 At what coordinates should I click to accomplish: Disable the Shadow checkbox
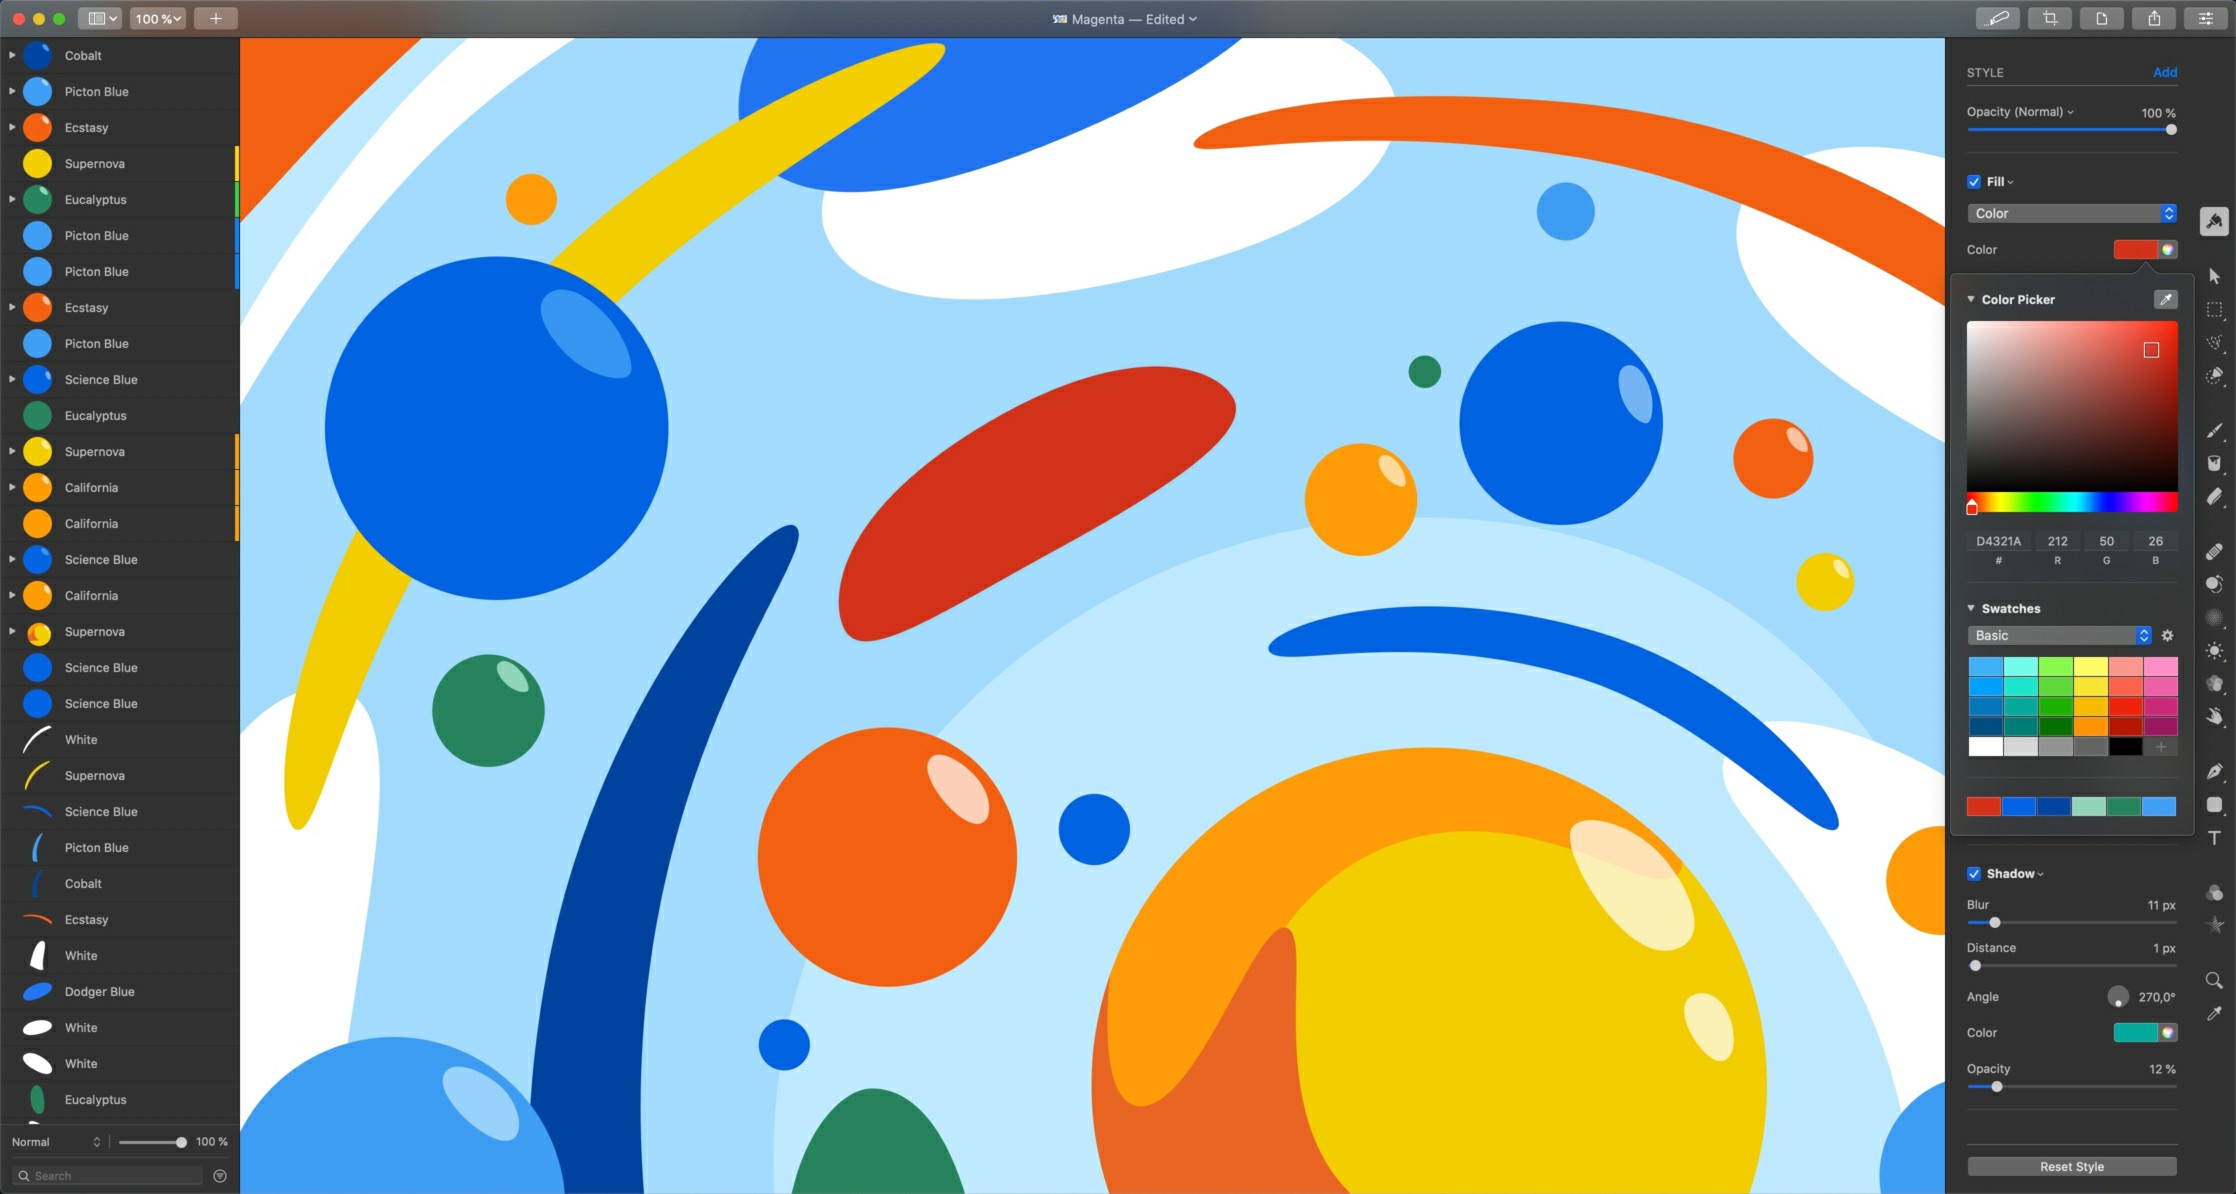click(1974, 874)
